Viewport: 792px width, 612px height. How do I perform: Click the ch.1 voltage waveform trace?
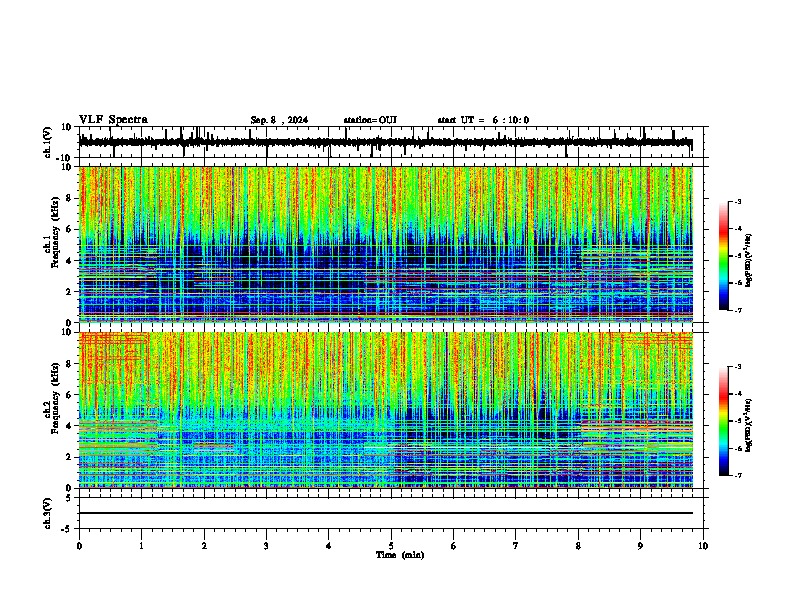(x=386, y=142)
